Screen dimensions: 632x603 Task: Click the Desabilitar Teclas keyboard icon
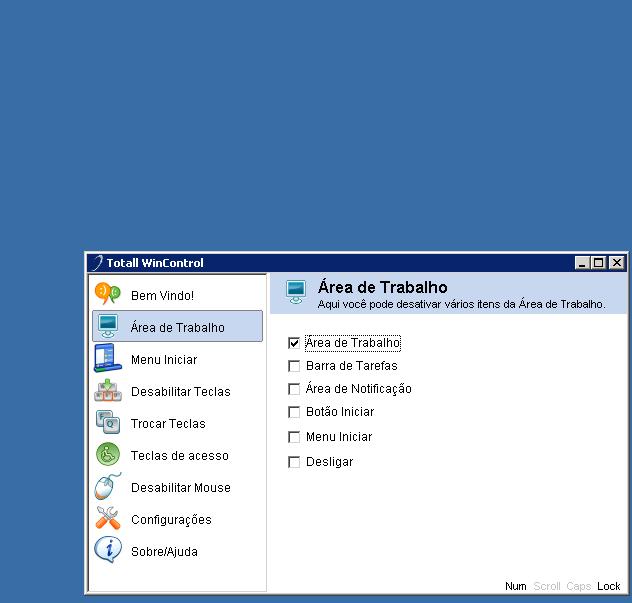108,391
